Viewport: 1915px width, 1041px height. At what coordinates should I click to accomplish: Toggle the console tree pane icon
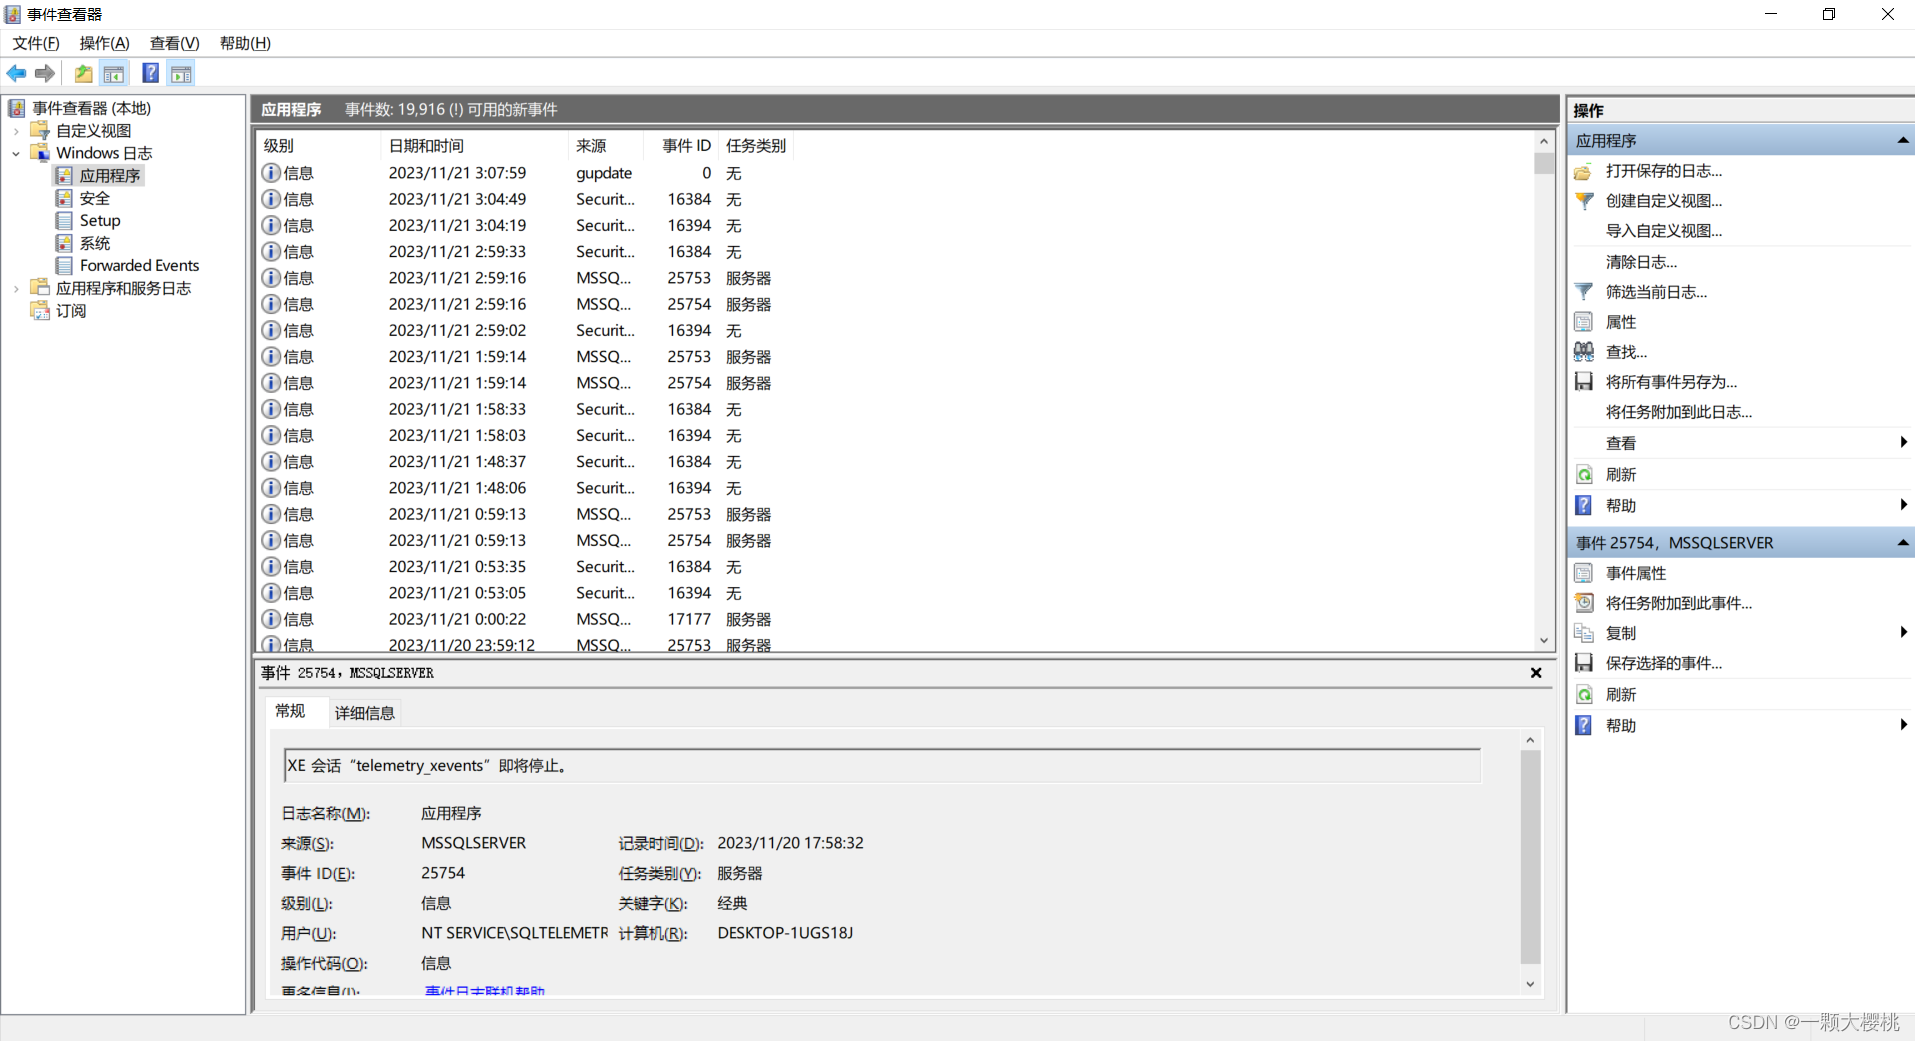(x=114, y=73)
